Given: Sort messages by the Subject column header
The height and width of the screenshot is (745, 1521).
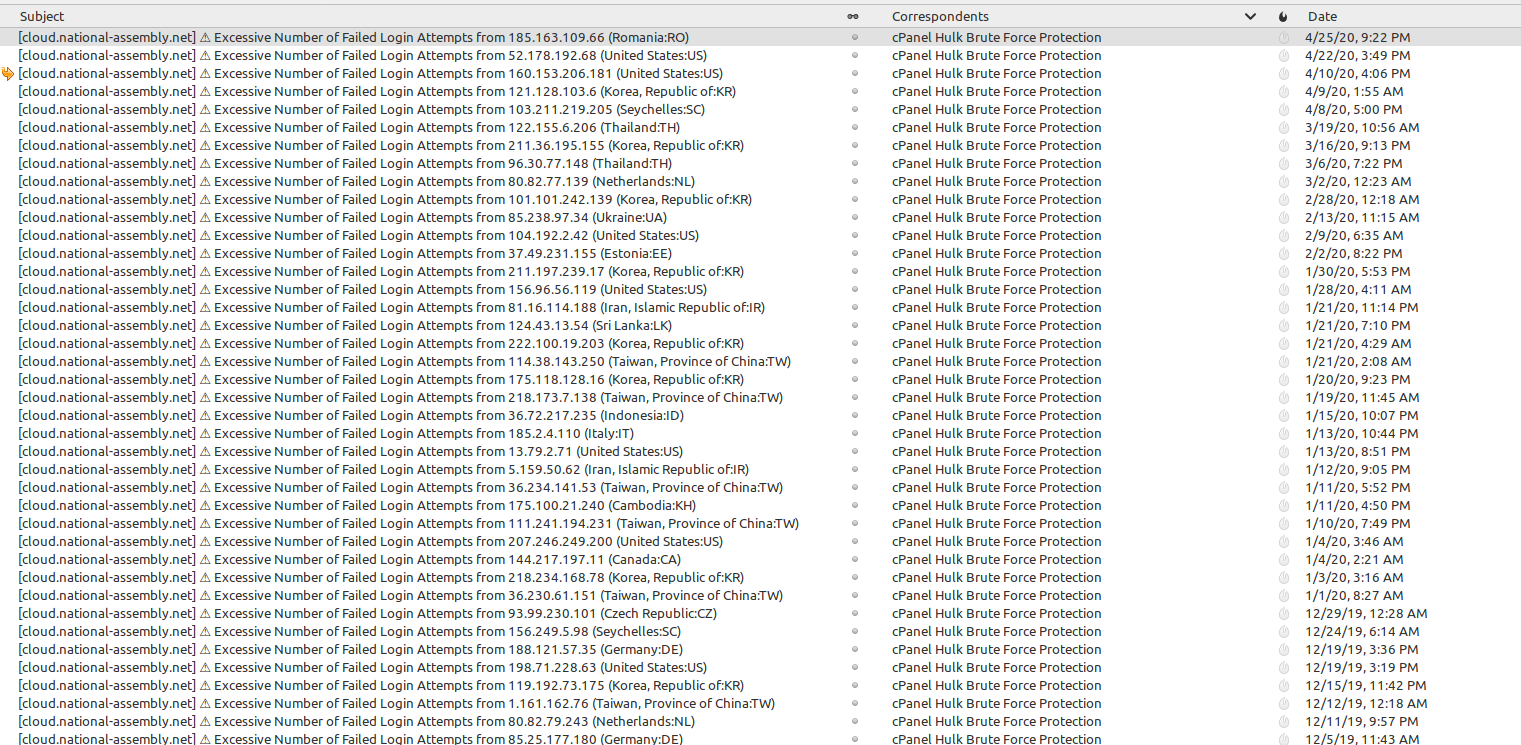Looking at the screenshot, I should click(42, 16).
